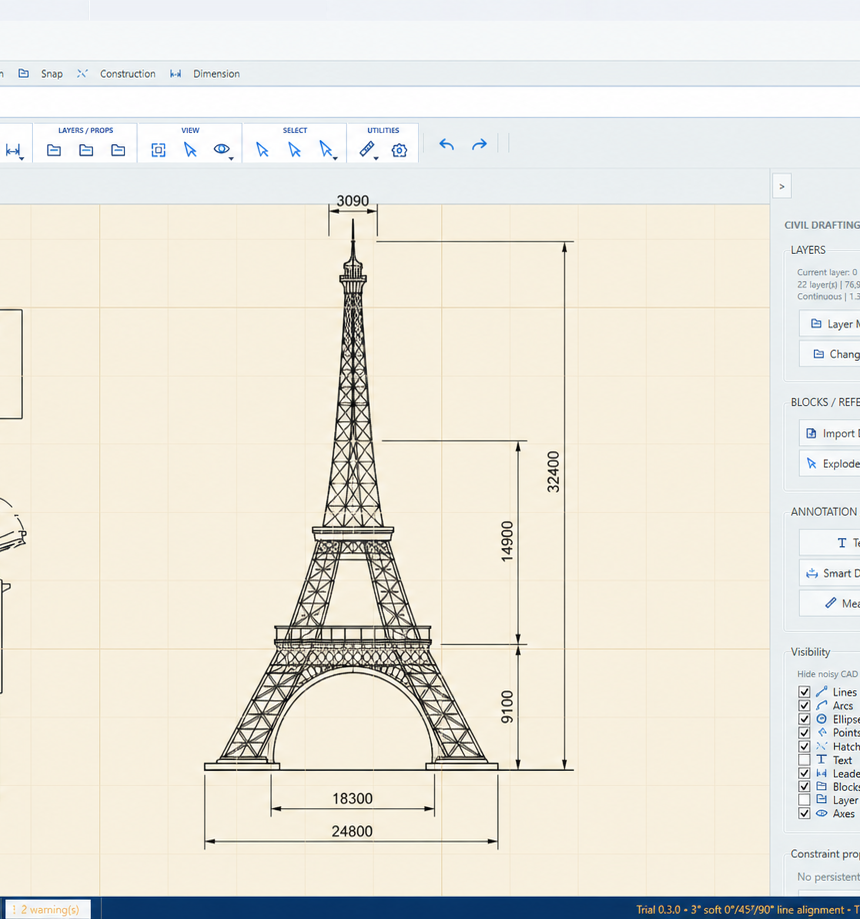Click the Redo arrow icon
This screenshot has width=860, height=919.
click(480, 144)
